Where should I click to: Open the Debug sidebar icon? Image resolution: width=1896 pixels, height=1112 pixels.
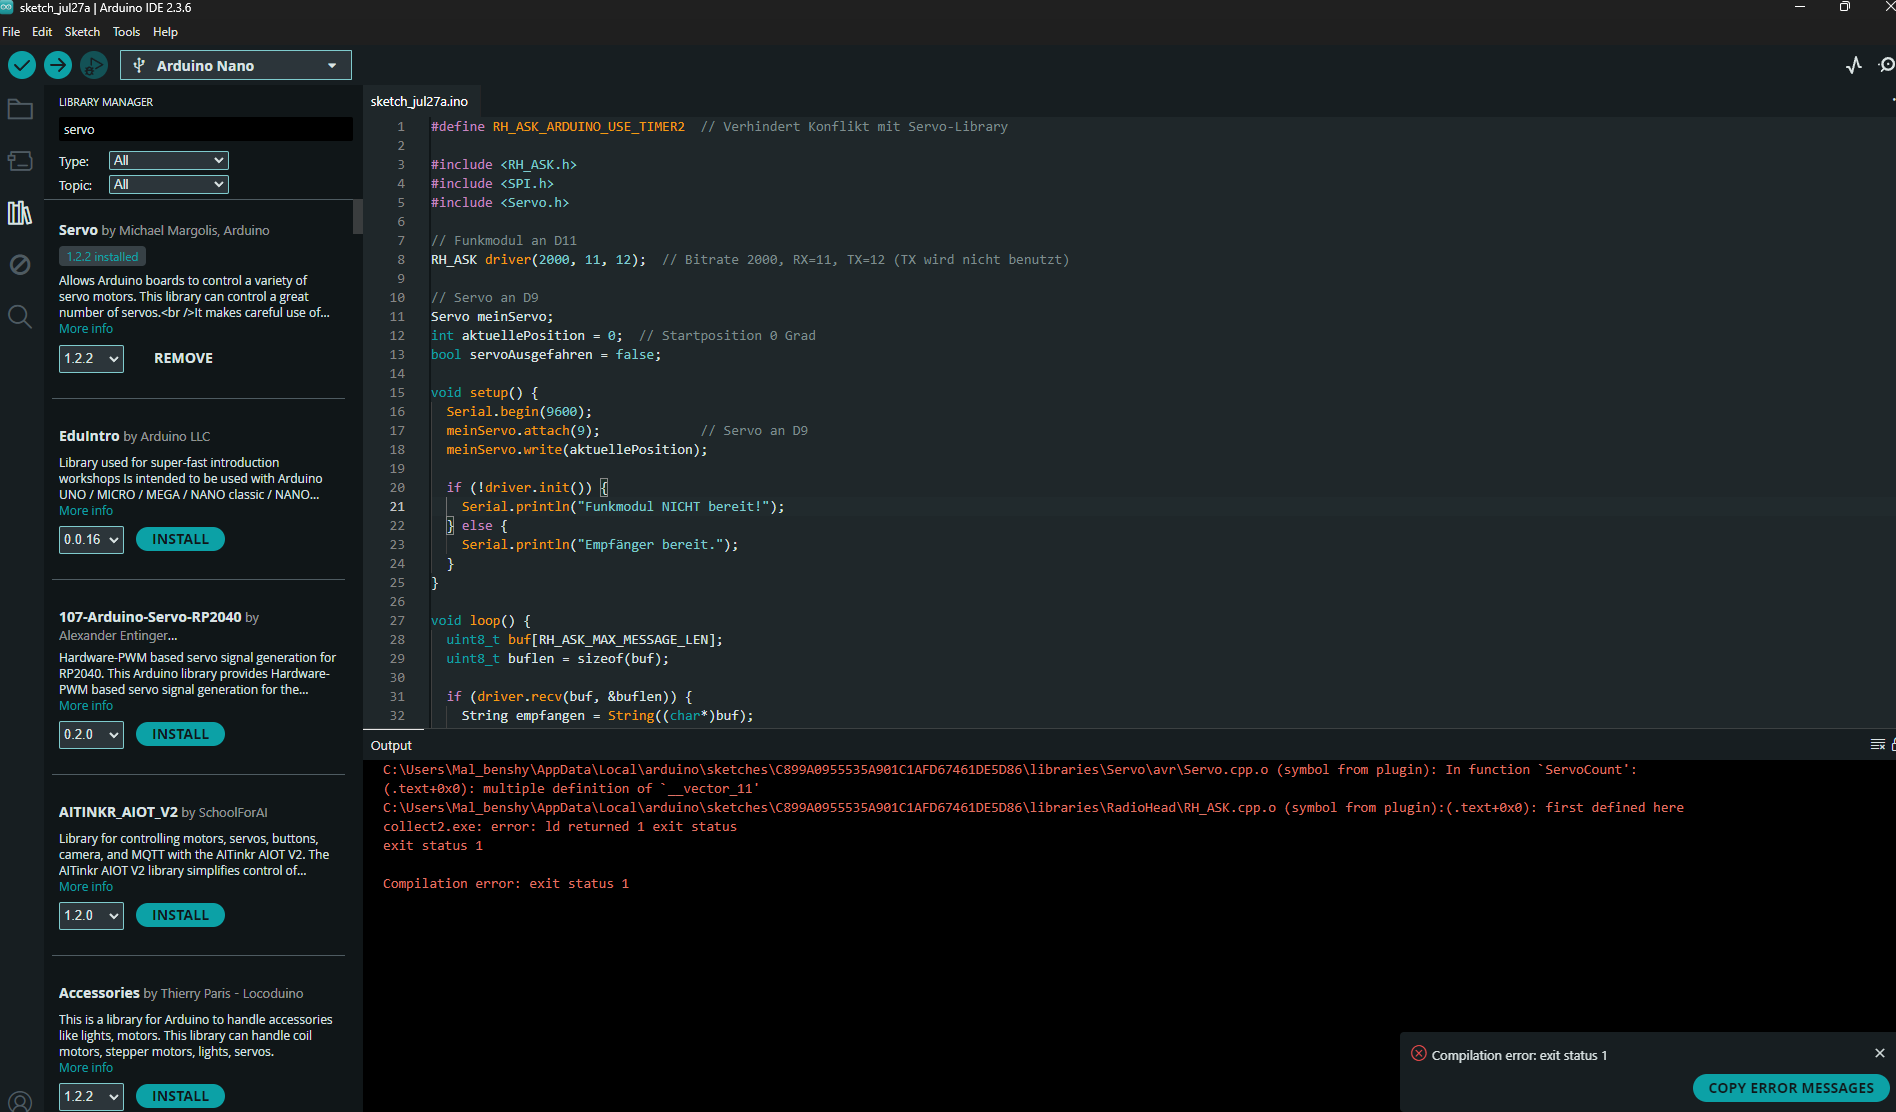click(x=20, y=265)
